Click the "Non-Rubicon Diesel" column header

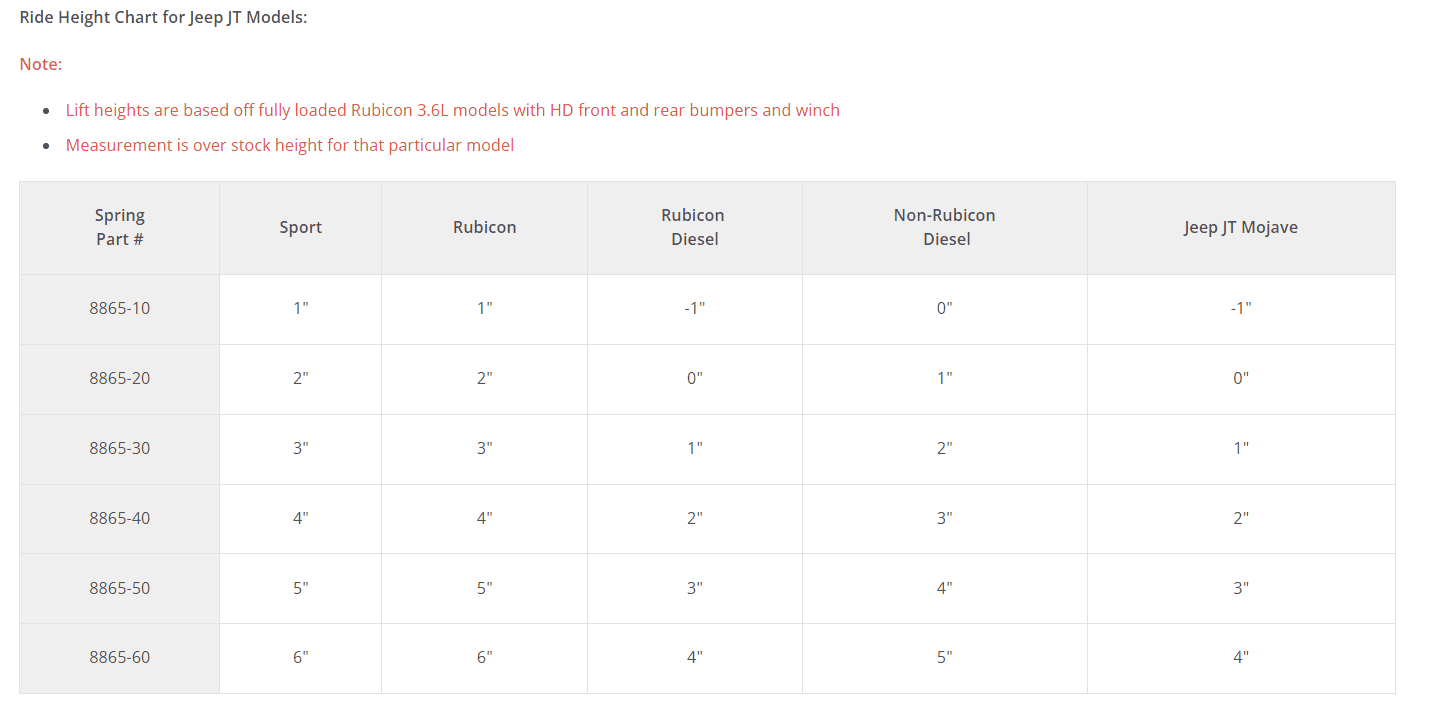pyautogui.click(x=945, y=228)
